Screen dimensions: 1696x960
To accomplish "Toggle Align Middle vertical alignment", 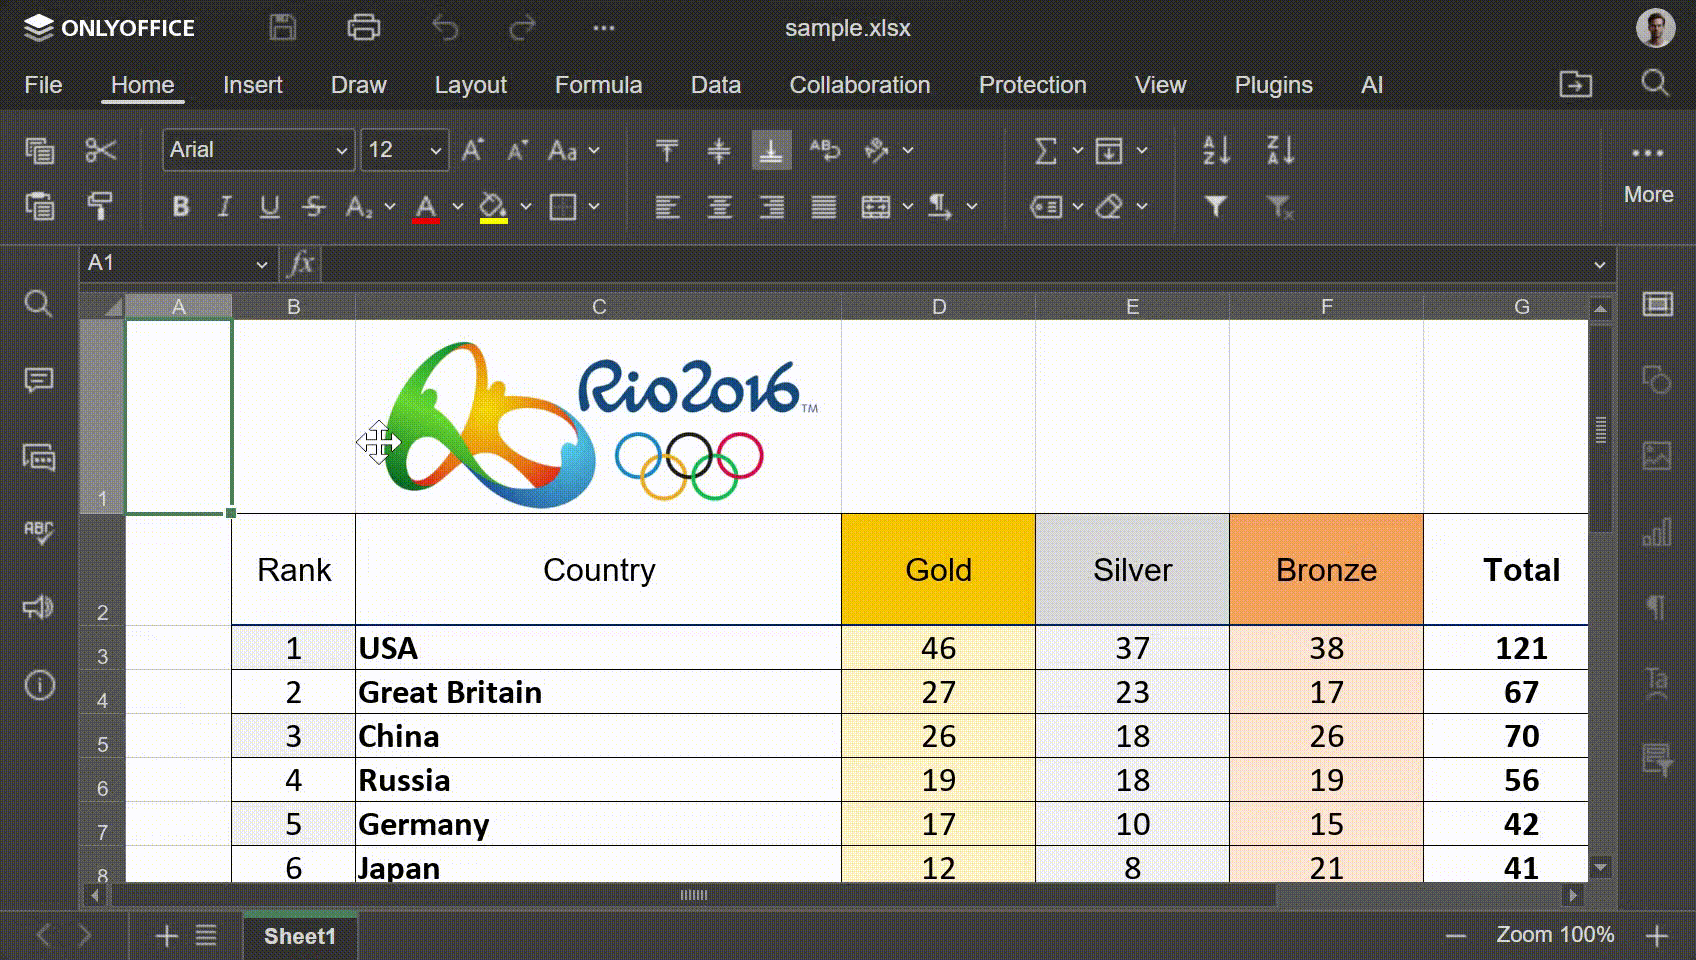I will coord(719,150).
